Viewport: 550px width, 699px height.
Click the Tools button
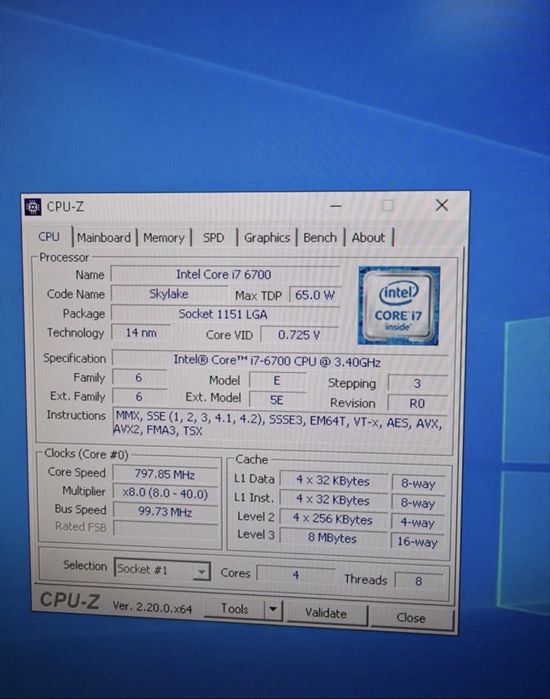pyautogui.click(x=234, y=609)
